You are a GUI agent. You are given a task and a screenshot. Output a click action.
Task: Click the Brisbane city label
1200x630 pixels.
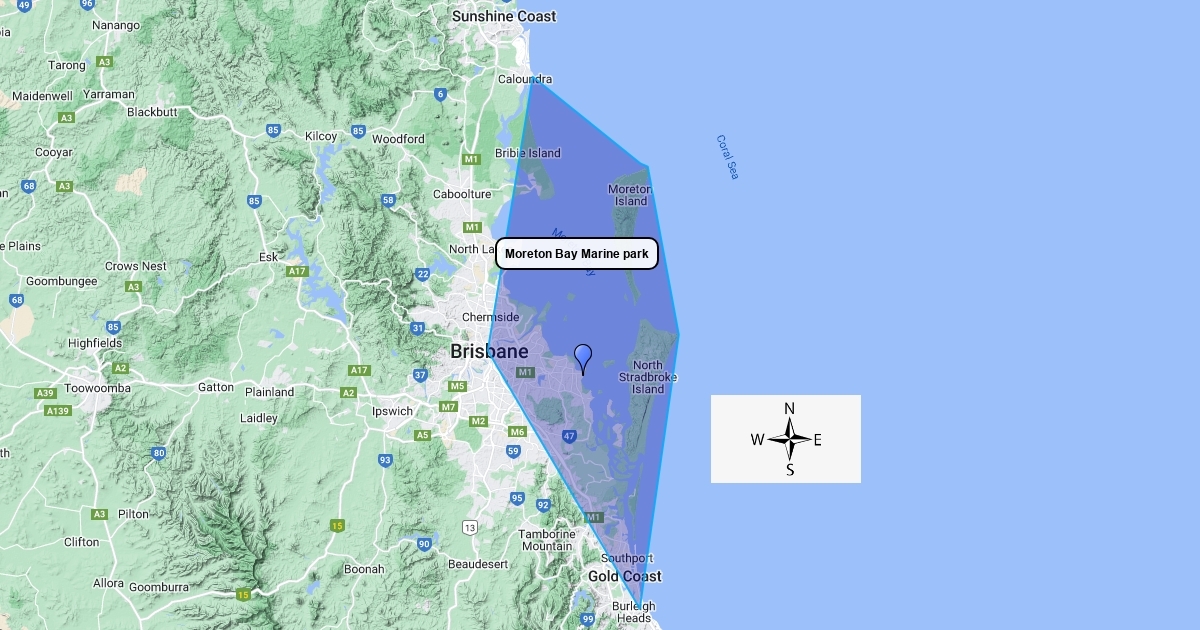pos(489,351)
